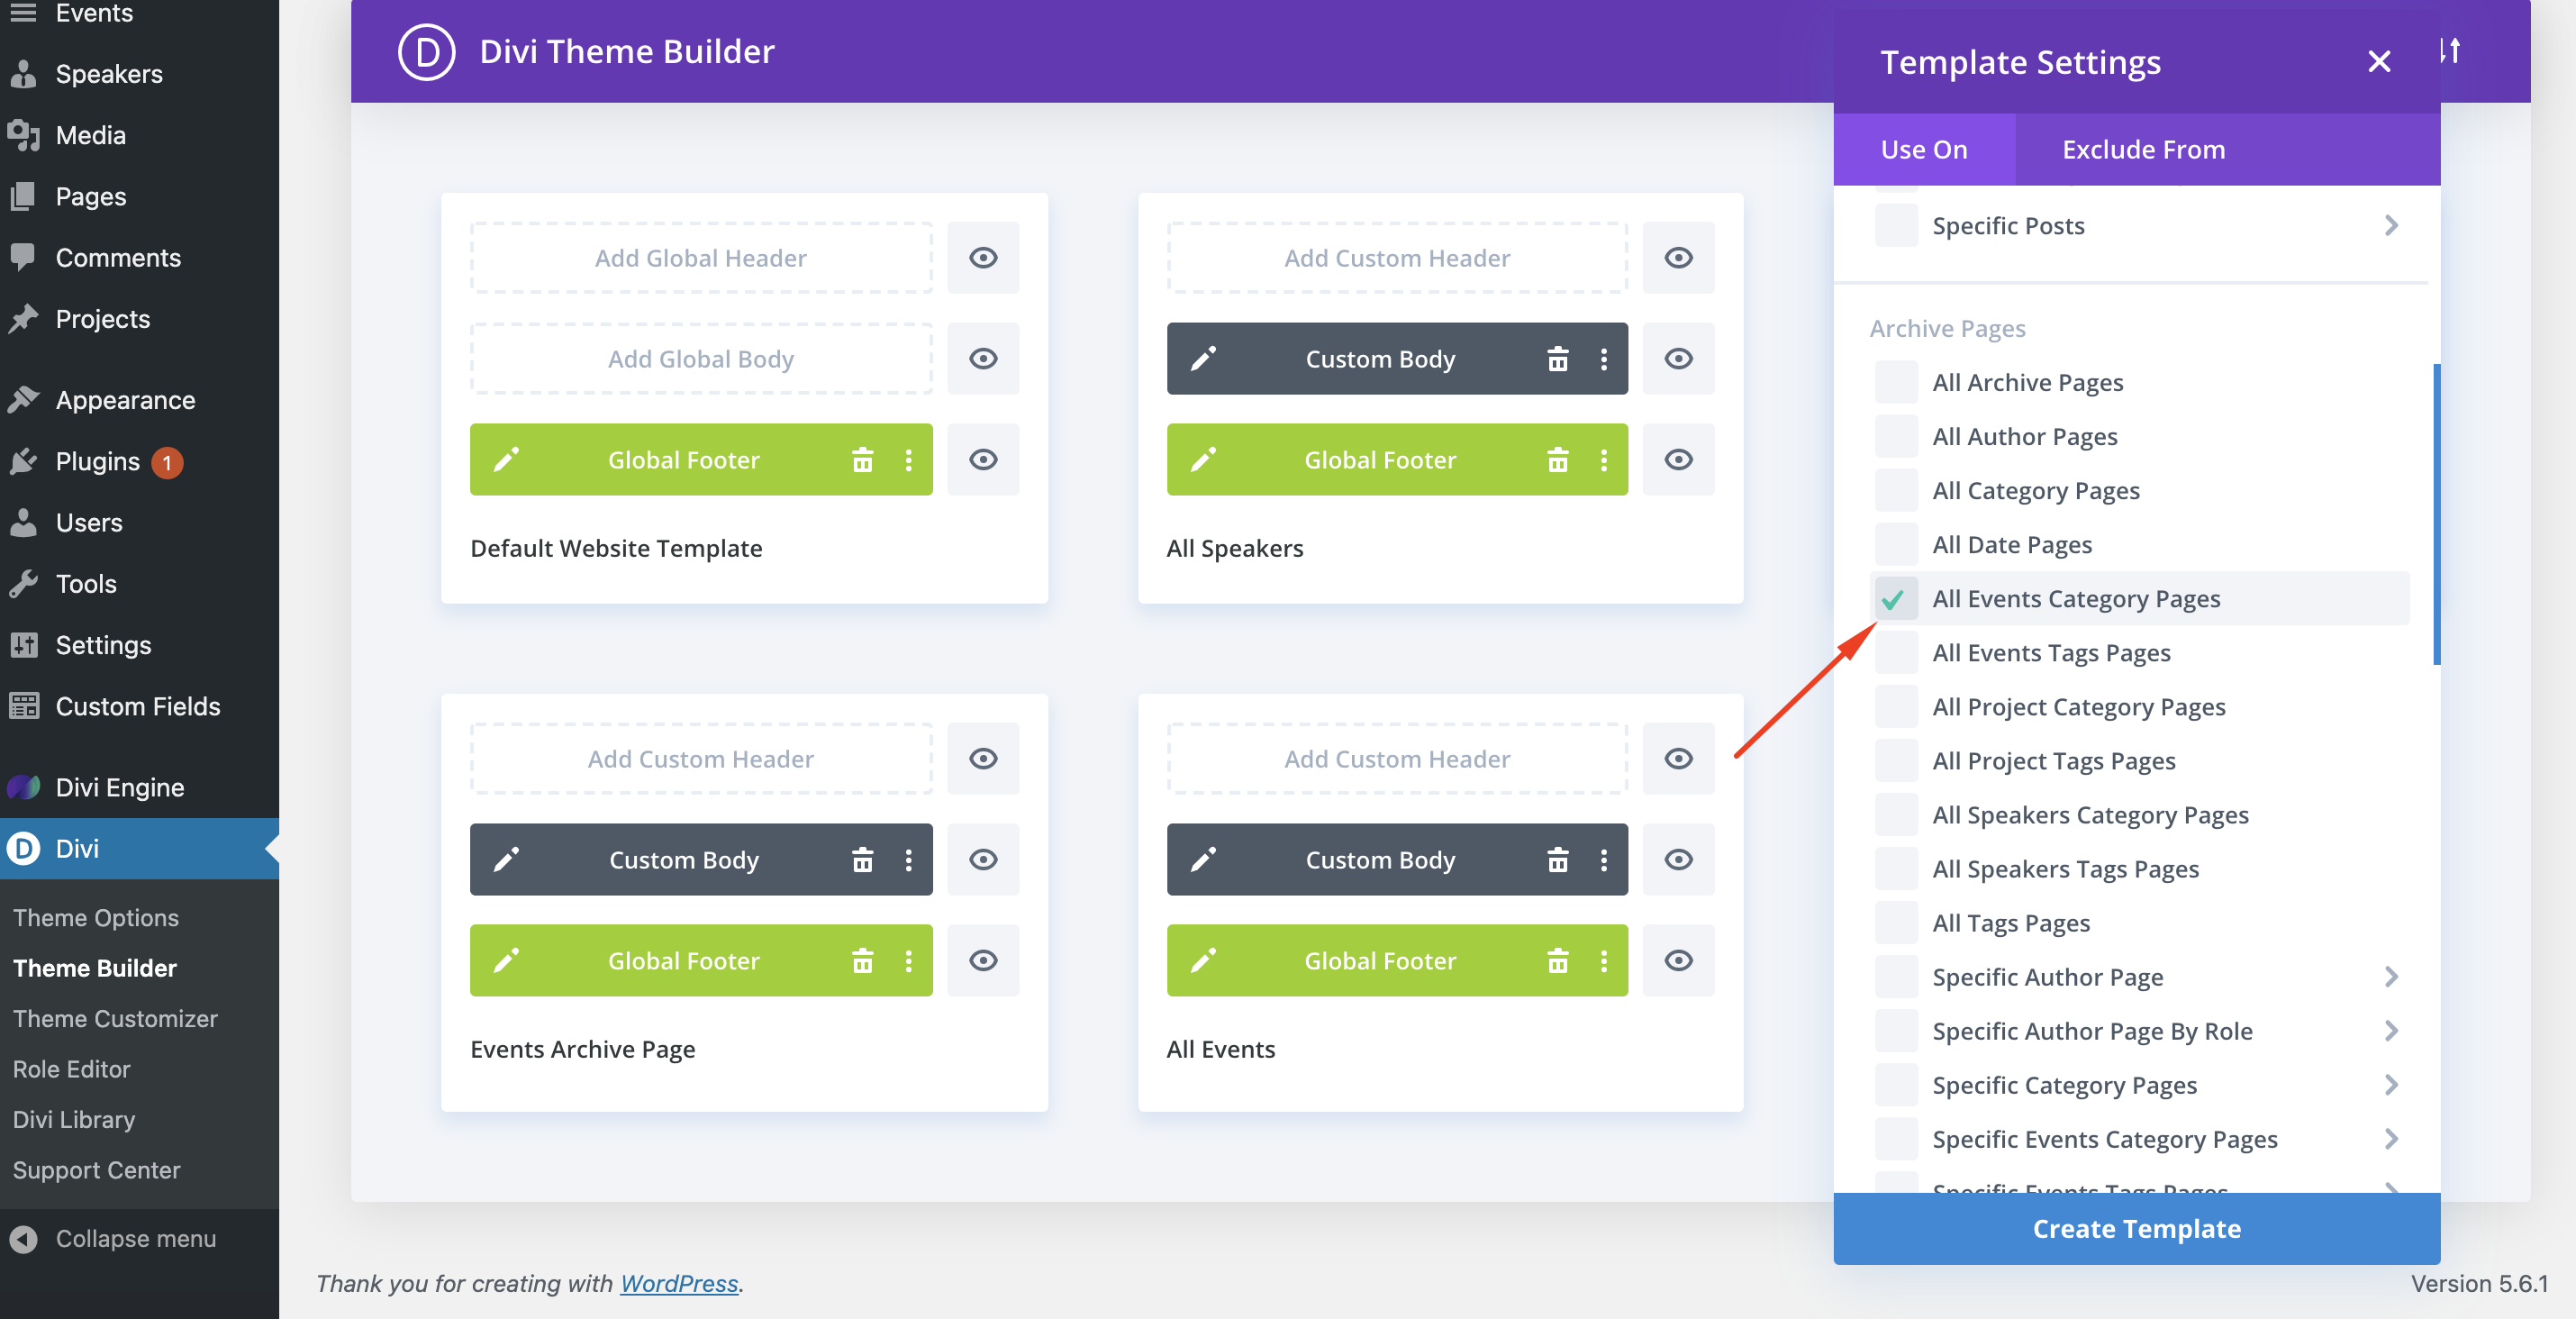
Task: Click trash icon on Events Archive Page Custom Body
Action: click(x=862, y=860)
